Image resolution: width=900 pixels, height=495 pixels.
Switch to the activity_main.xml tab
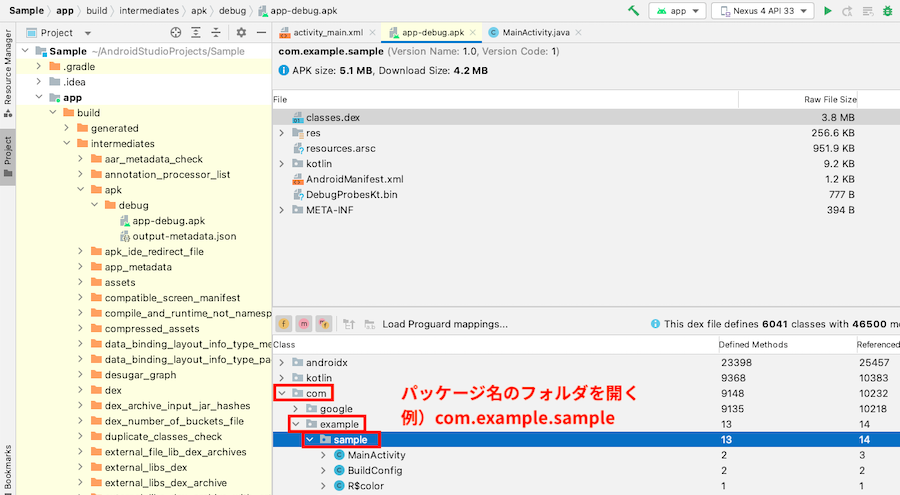click(x=327, y=33)
